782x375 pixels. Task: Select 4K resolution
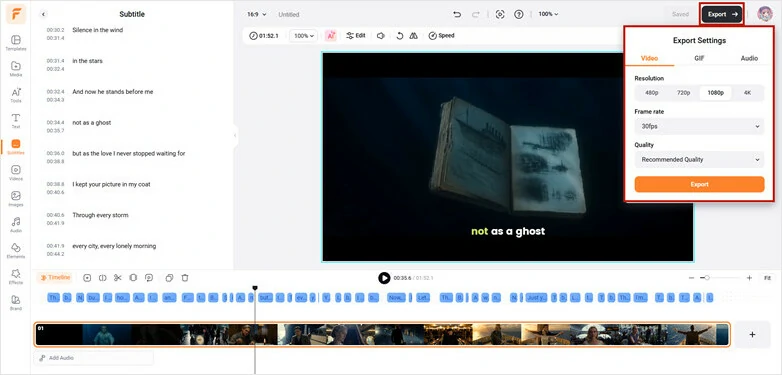pos(747,93)
